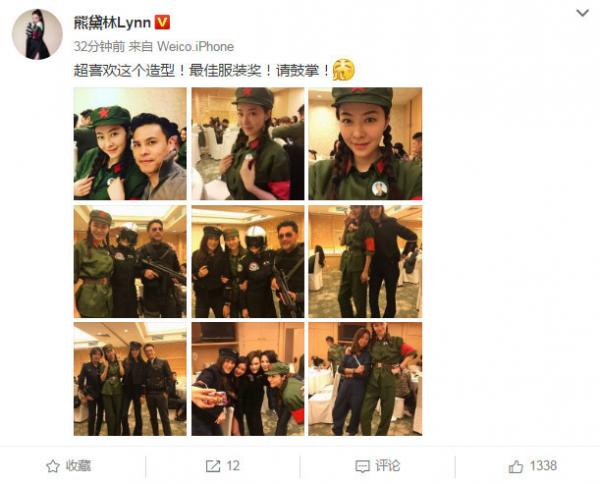The height and width of the screenshot is (484, 600).
Task: Click the orange verified V badge
Action: point(162,23)
